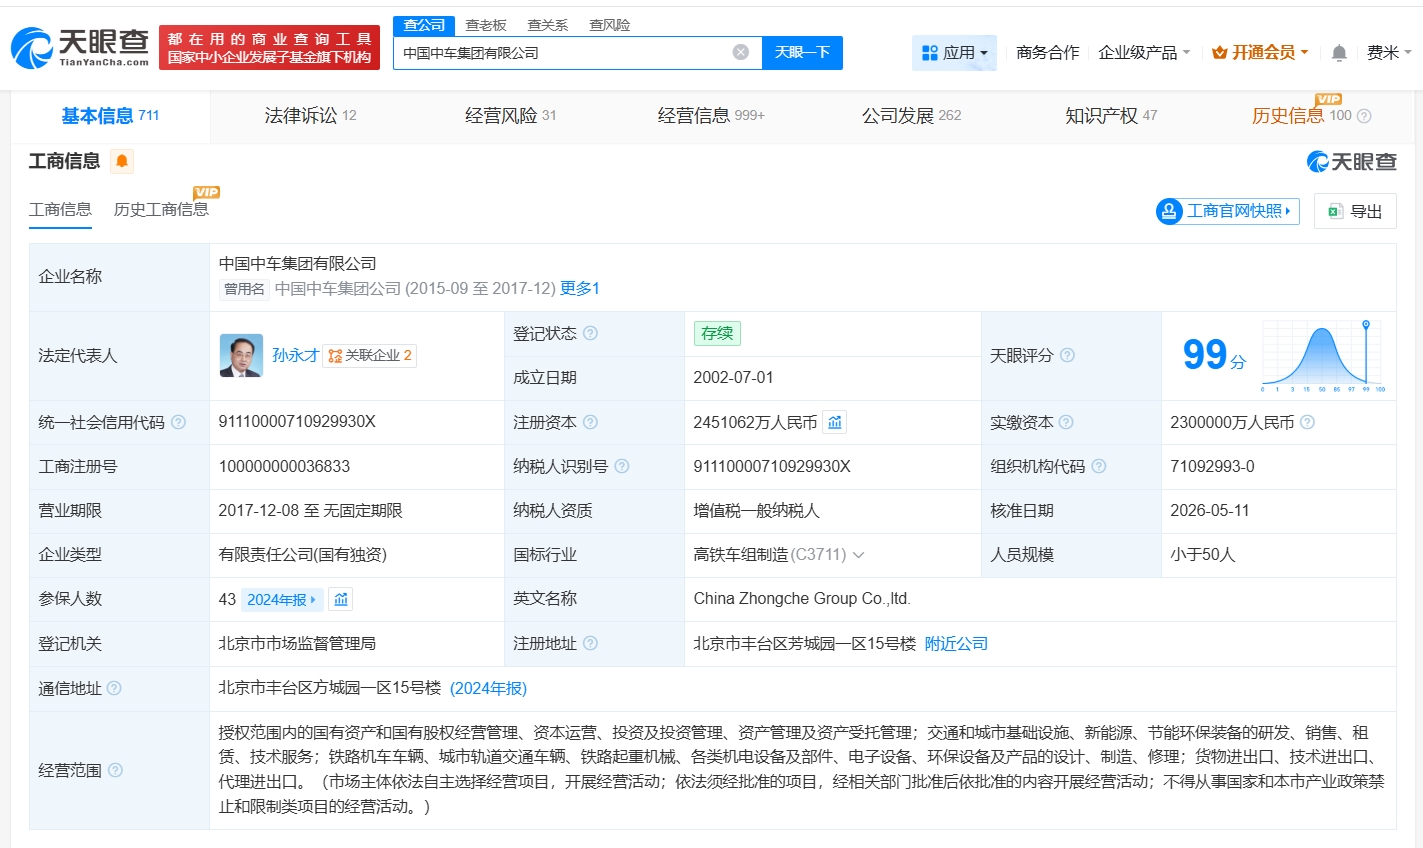The height and width of the screenshot is (848, 1423).
Task: Open the 关联企业 2 tag
Action: tap(370, 355)
